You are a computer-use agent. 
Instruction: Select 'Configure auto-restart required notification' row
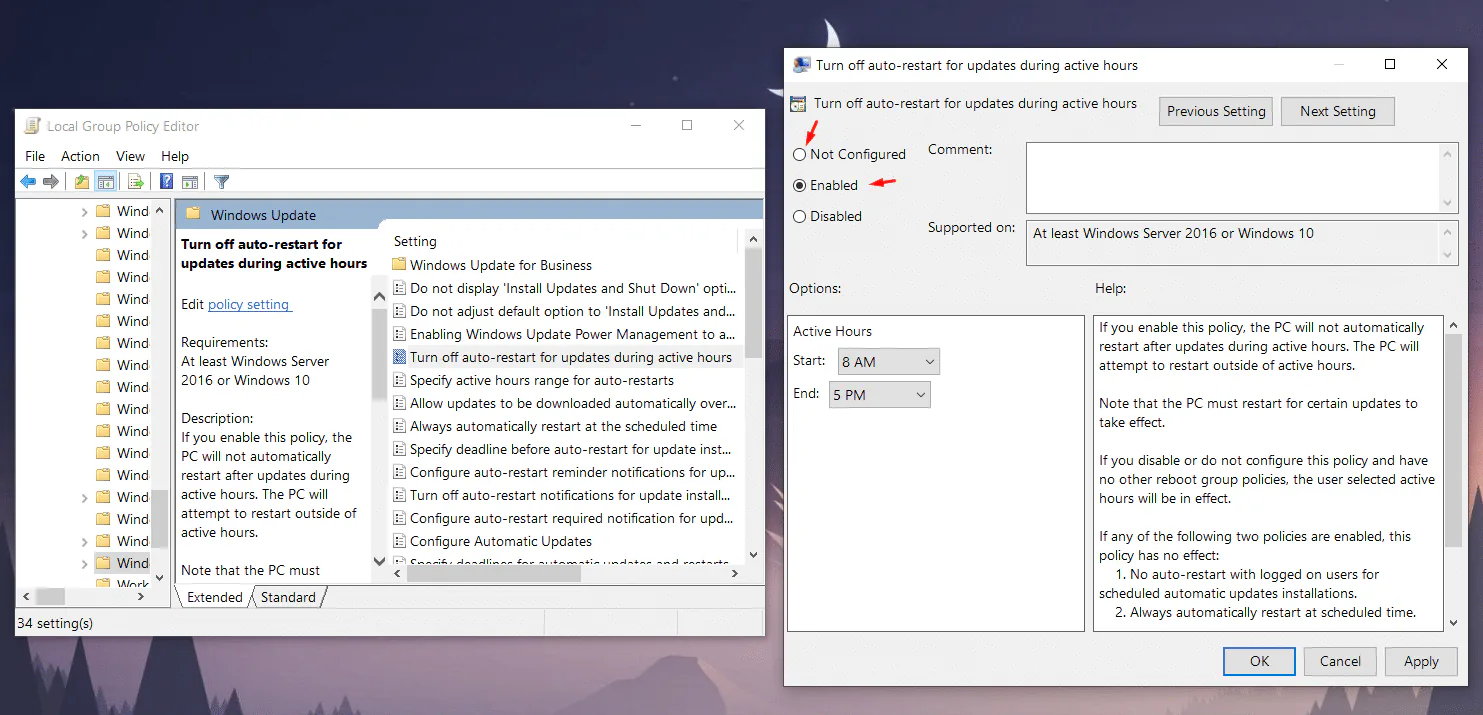point(573,518)
